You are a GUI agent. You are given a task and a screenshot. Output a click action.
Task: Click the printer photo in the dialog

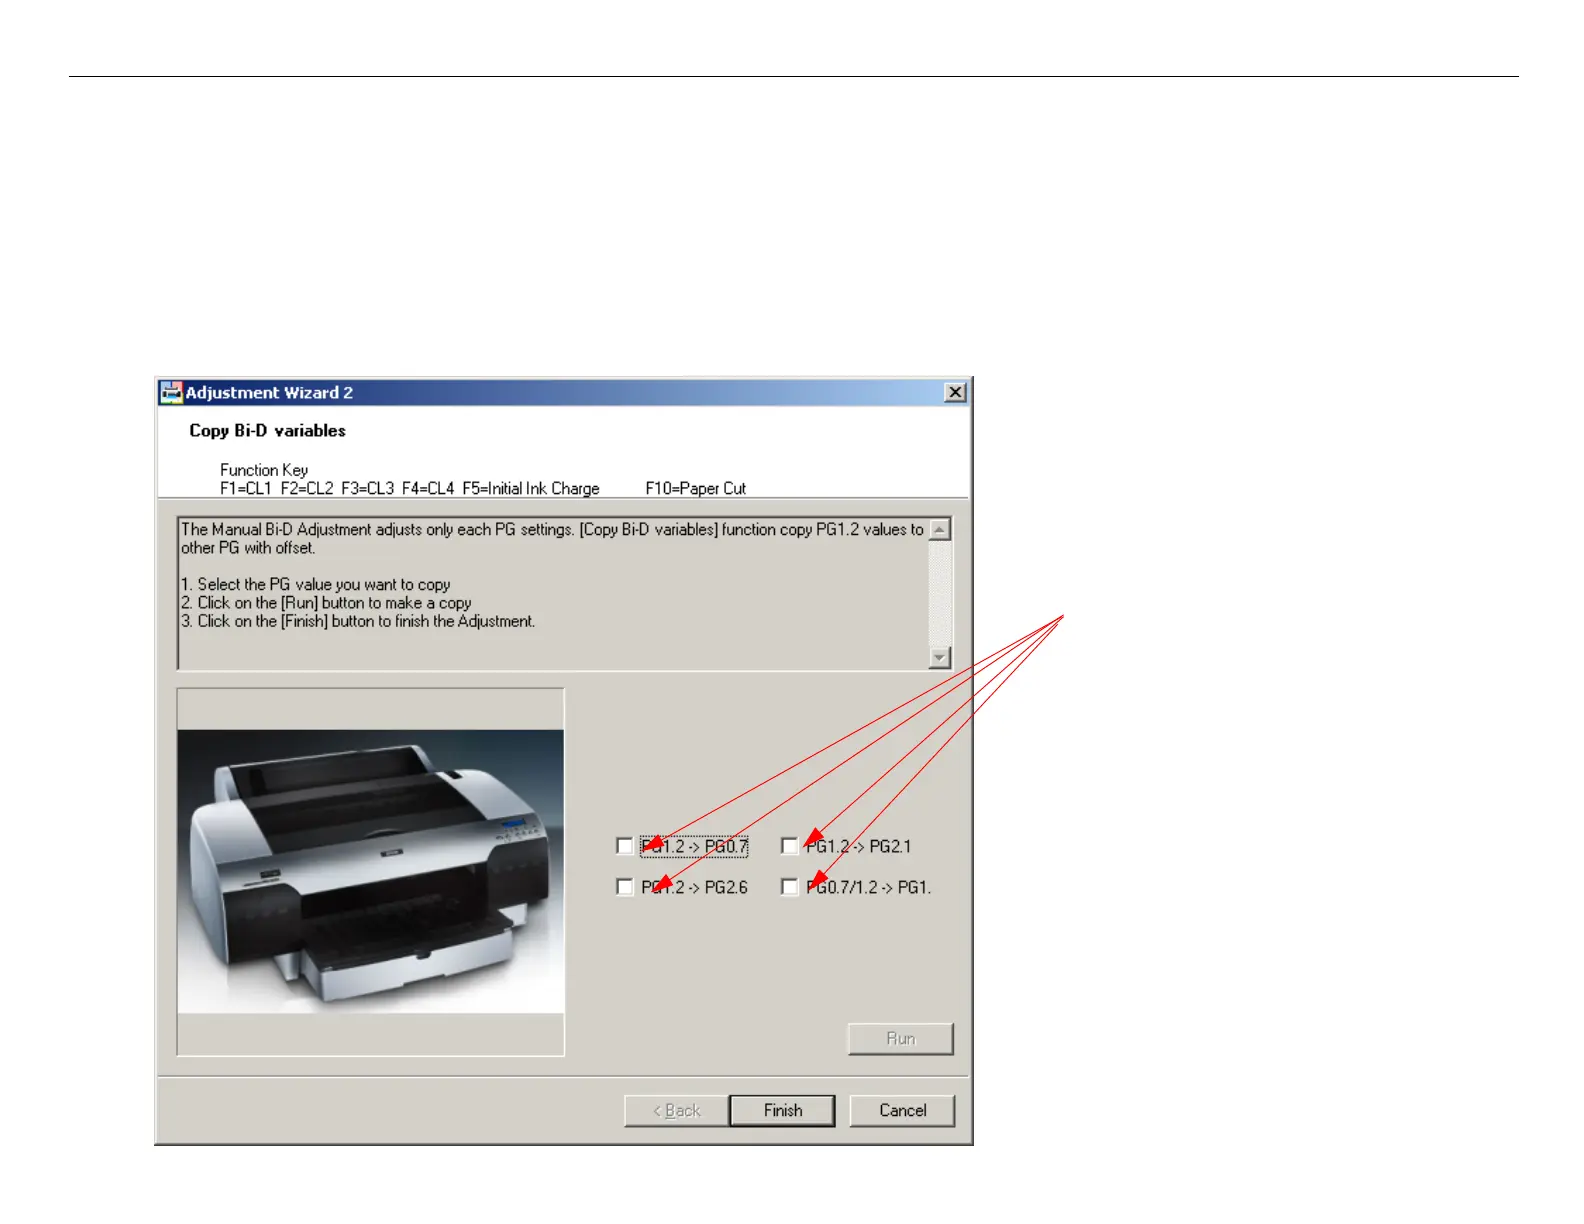[371, 871]
